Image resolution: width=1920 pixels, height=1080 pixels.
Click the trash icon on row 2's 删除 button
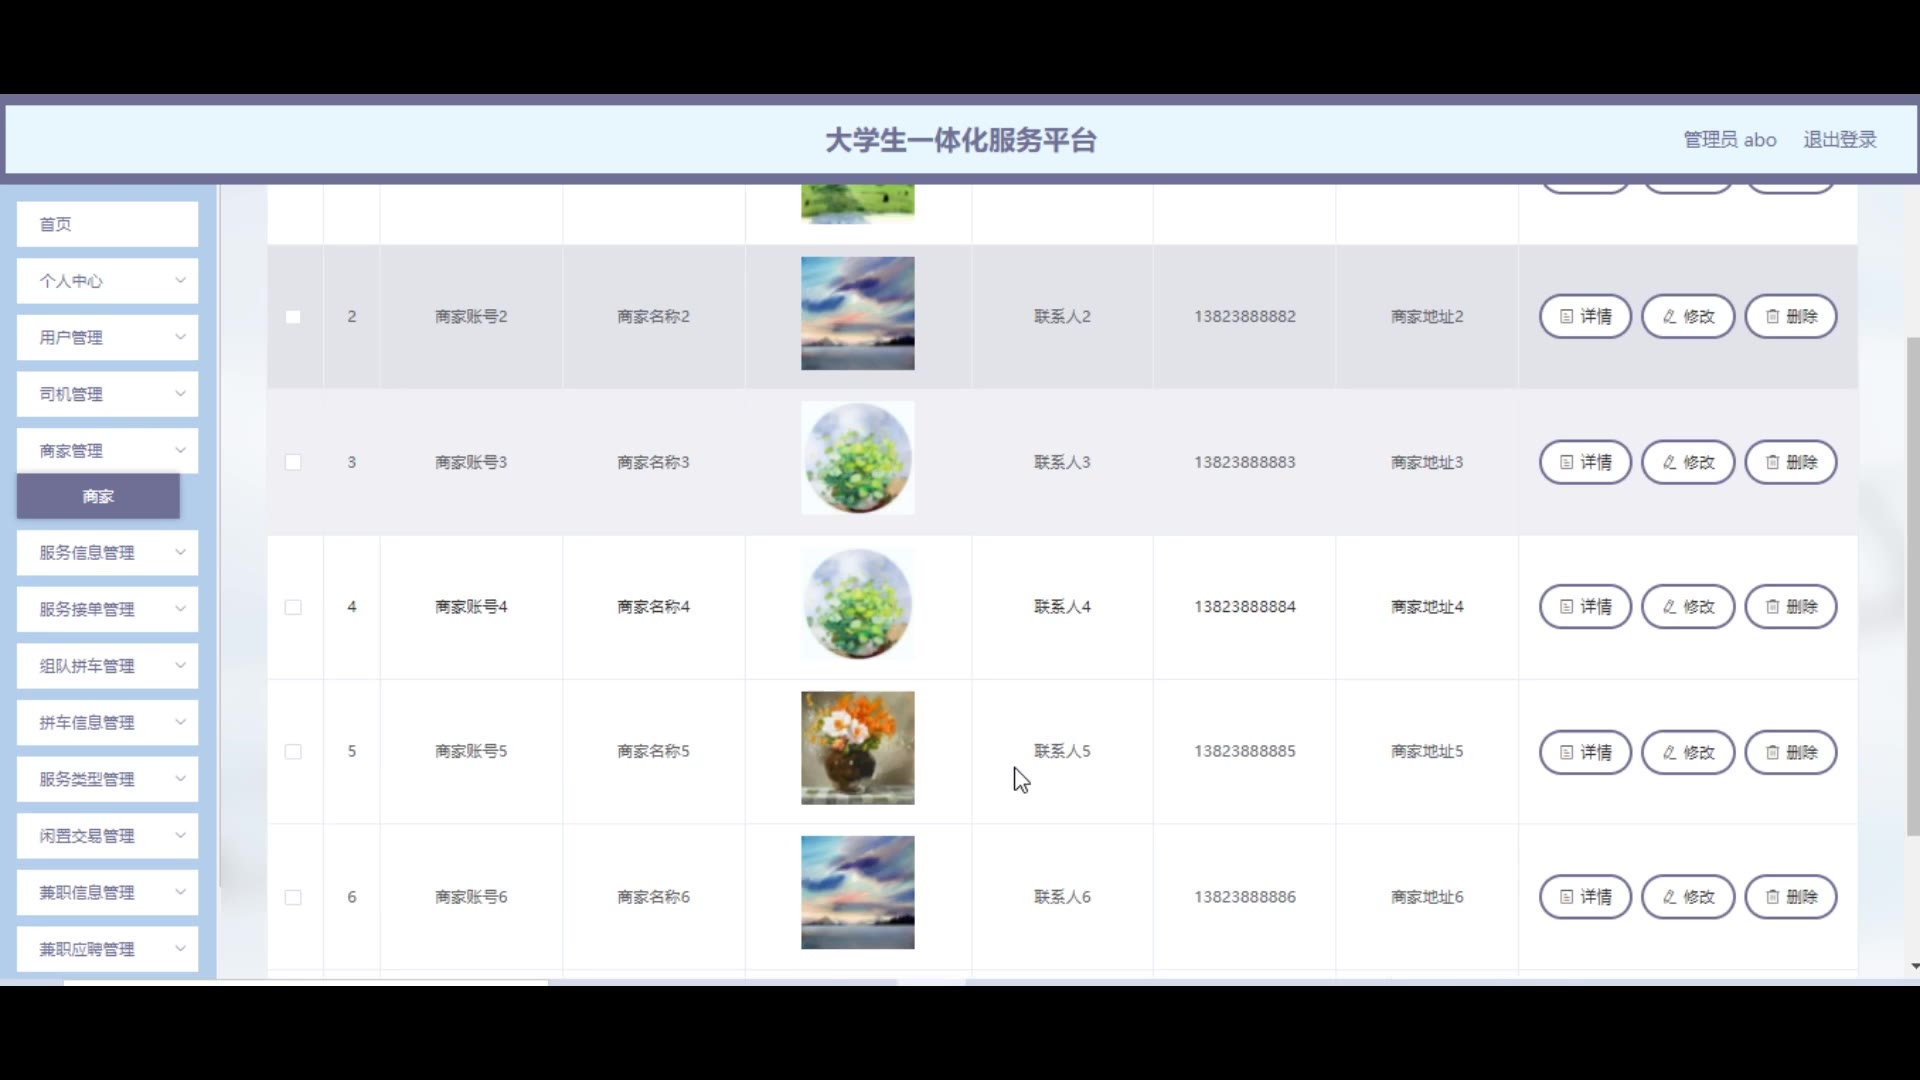(1772, 317)
